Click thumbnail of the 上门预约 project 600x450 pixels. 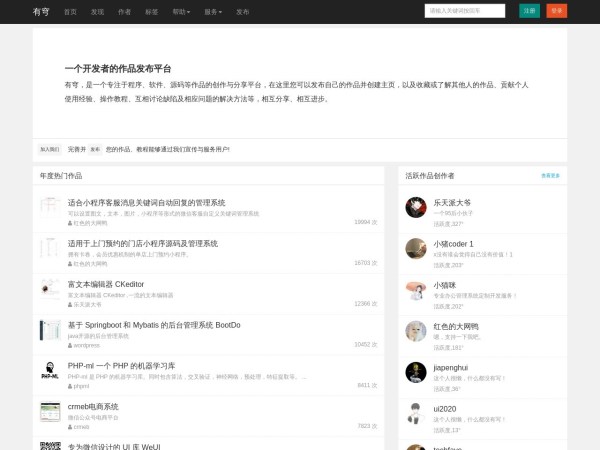coord(50,248)
